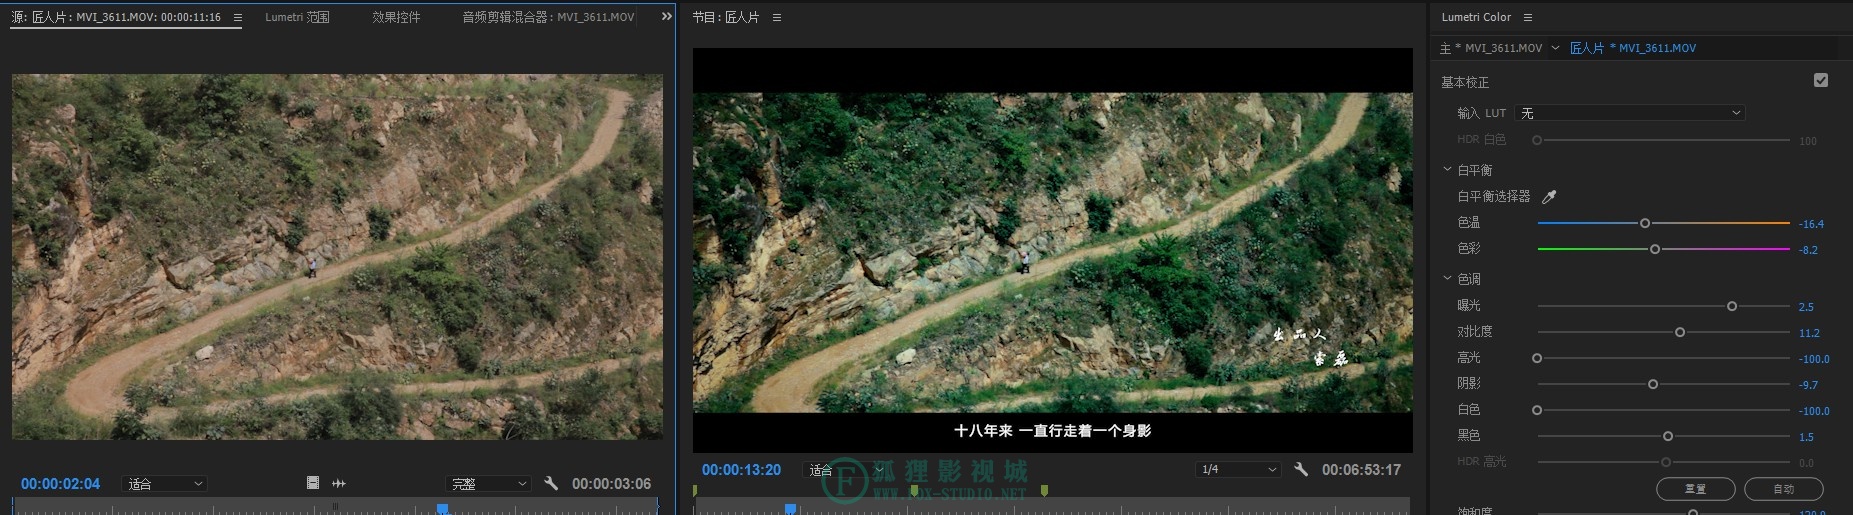Click the Program monitor blue playhead
This screenshot has width=1853, height=515.
(x=790, y=509)
